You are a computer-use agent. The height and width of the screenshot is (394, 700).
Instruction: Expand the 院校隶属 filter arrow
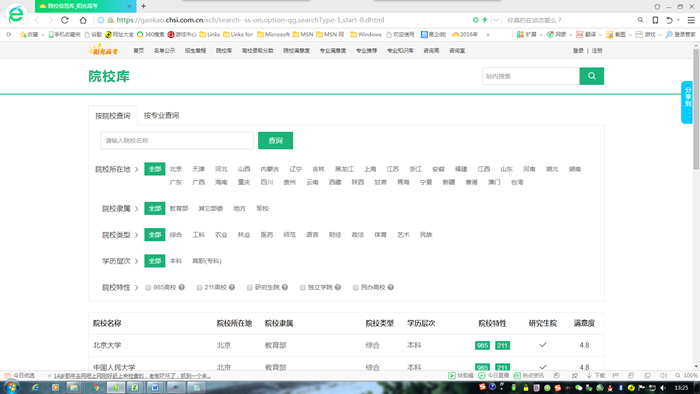pos(137,209)
